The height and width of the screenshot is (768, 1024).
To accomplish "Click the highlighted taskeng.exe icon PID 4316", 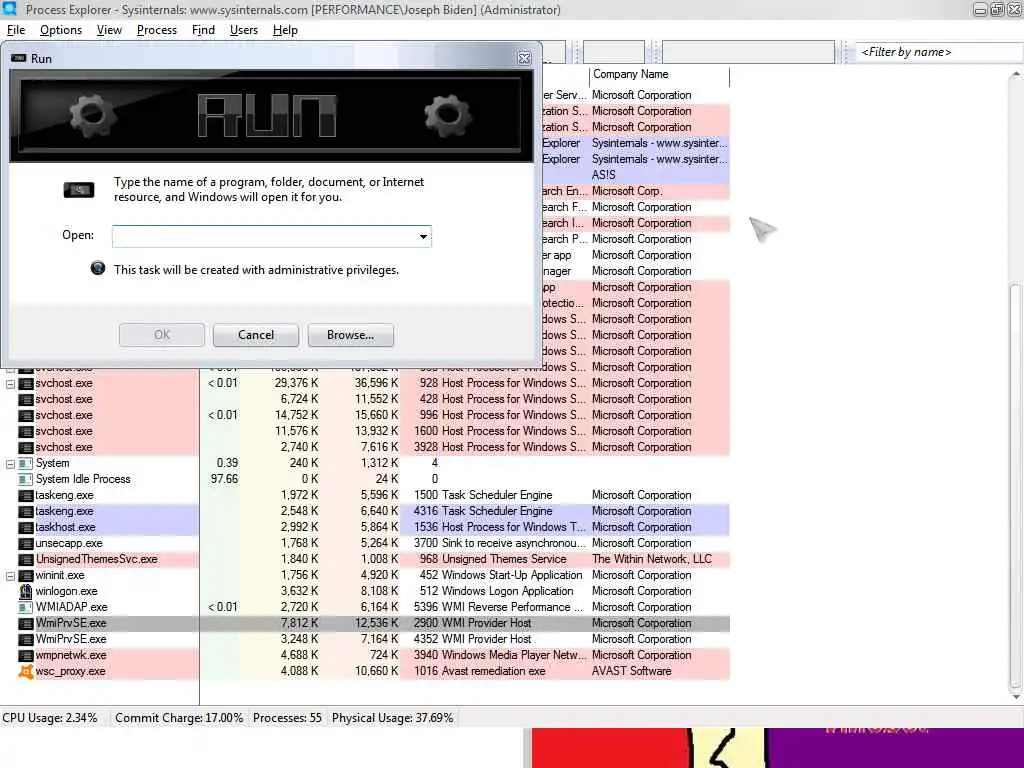I will (x=25, y=511).
